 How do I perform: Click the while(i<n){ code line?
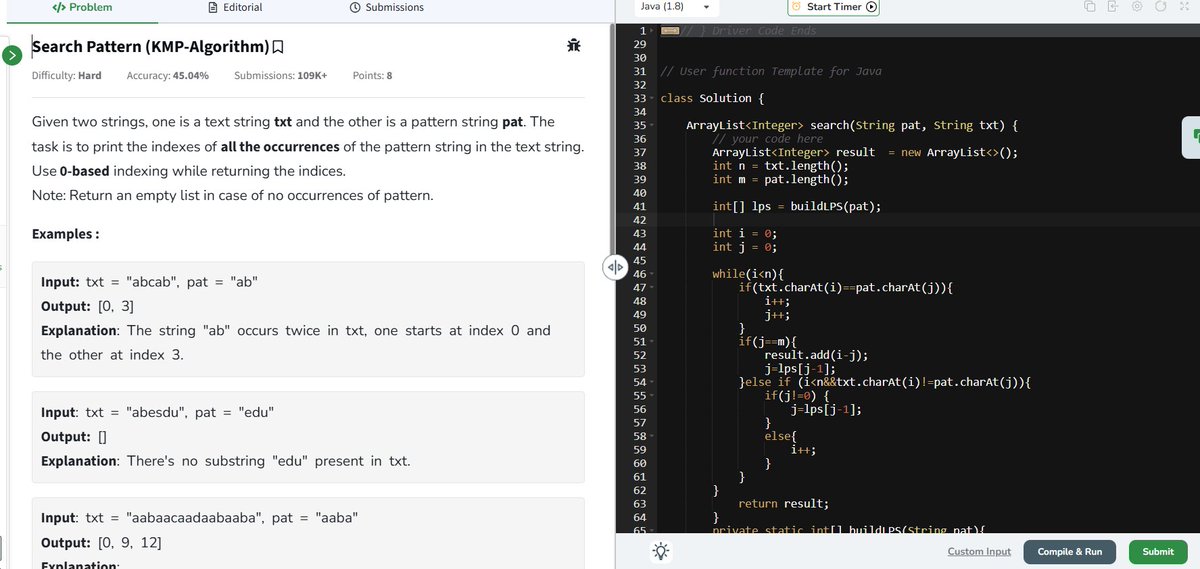click(748, 274)
